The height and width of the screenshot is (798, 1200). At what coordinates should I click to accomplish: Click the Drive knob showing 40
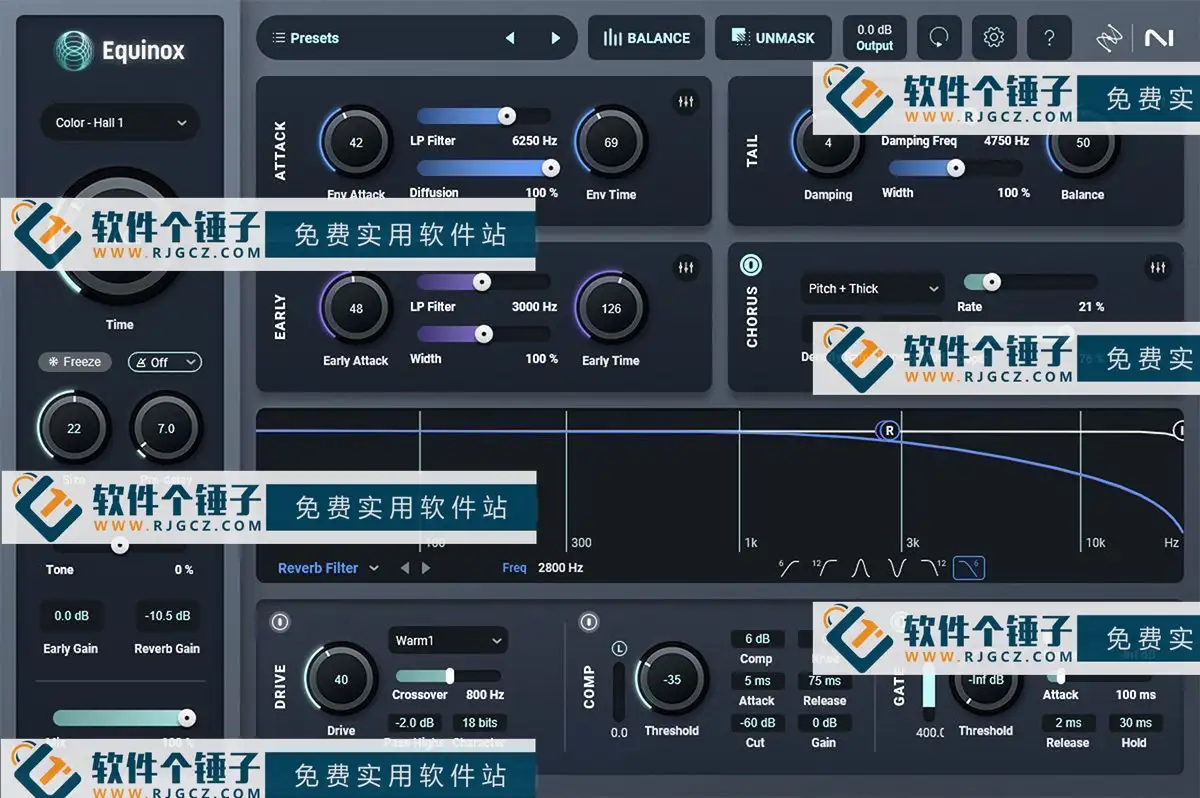341,679
